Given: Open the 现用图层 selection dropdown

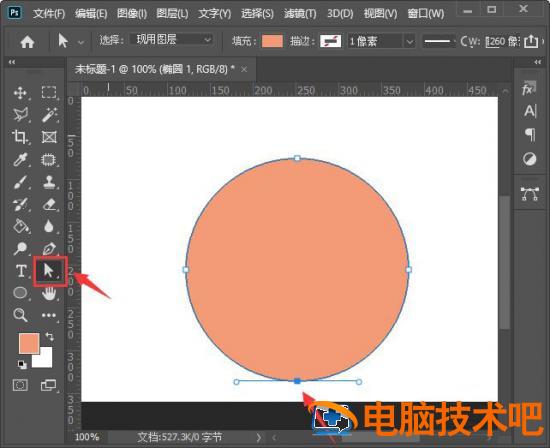Looking at the screenshot, I should [171, 39].
